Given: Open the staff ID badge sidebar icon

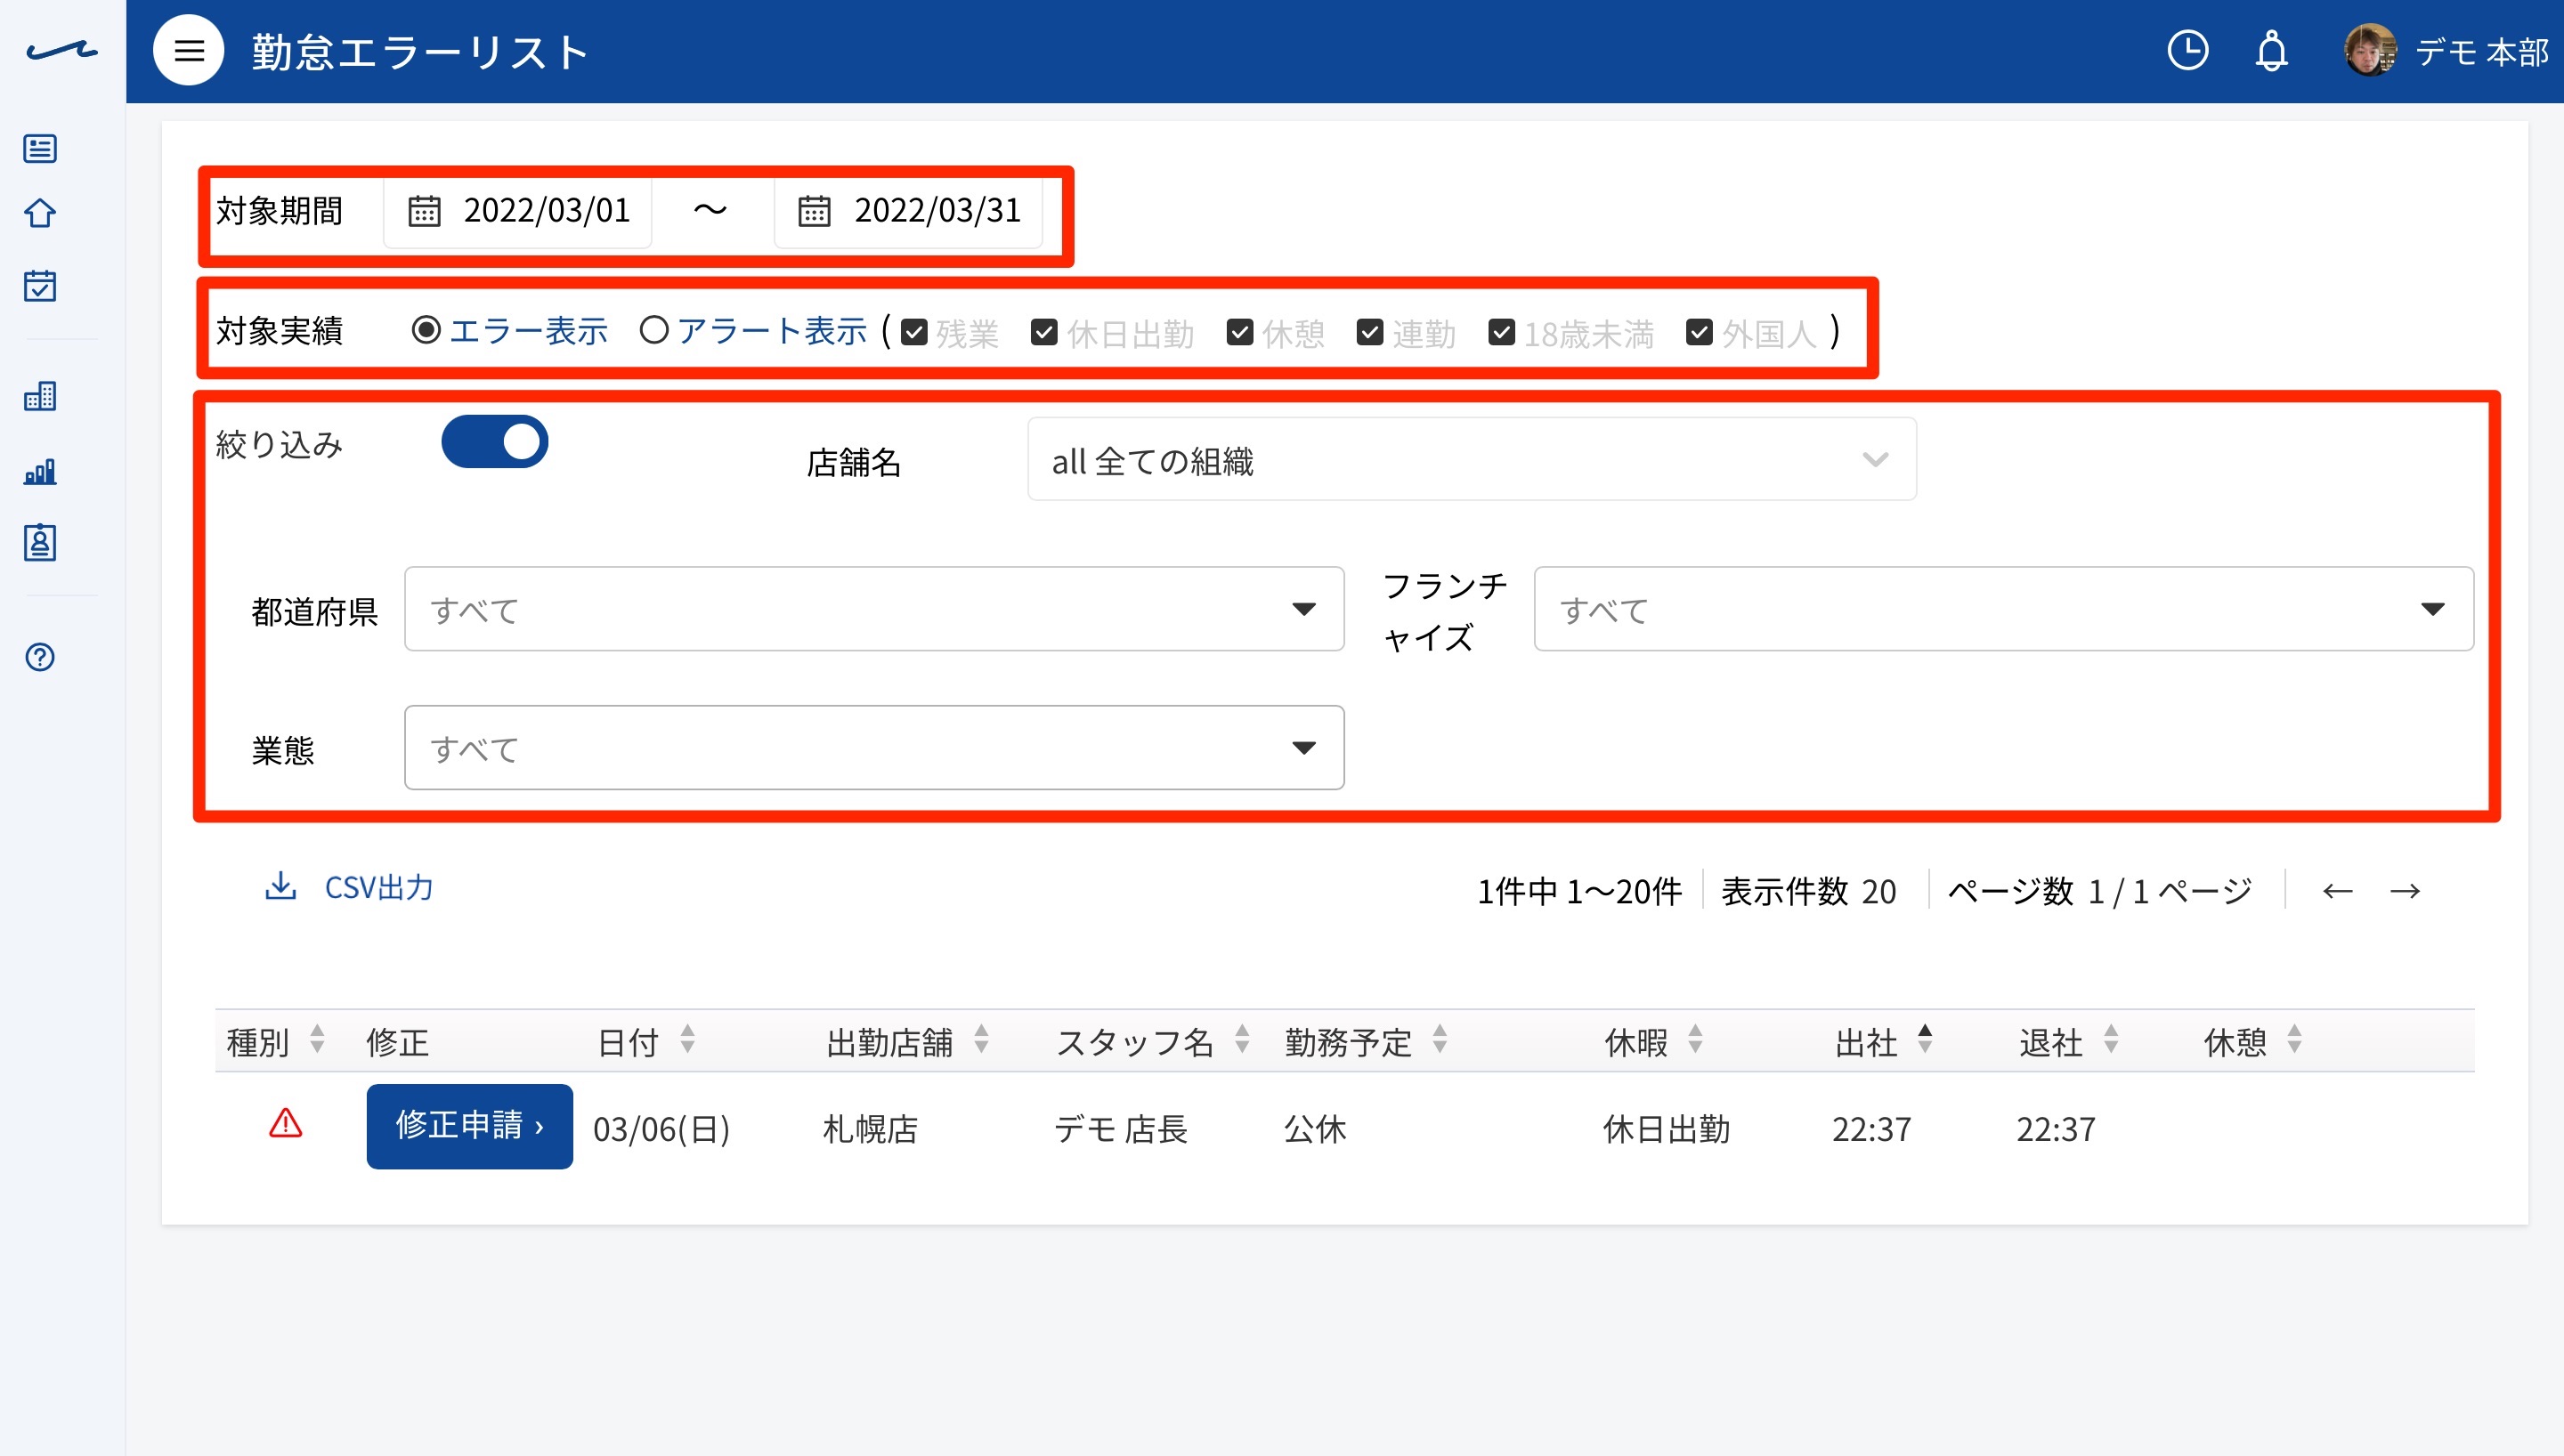Looking at the screenshot, I should 40,543.
